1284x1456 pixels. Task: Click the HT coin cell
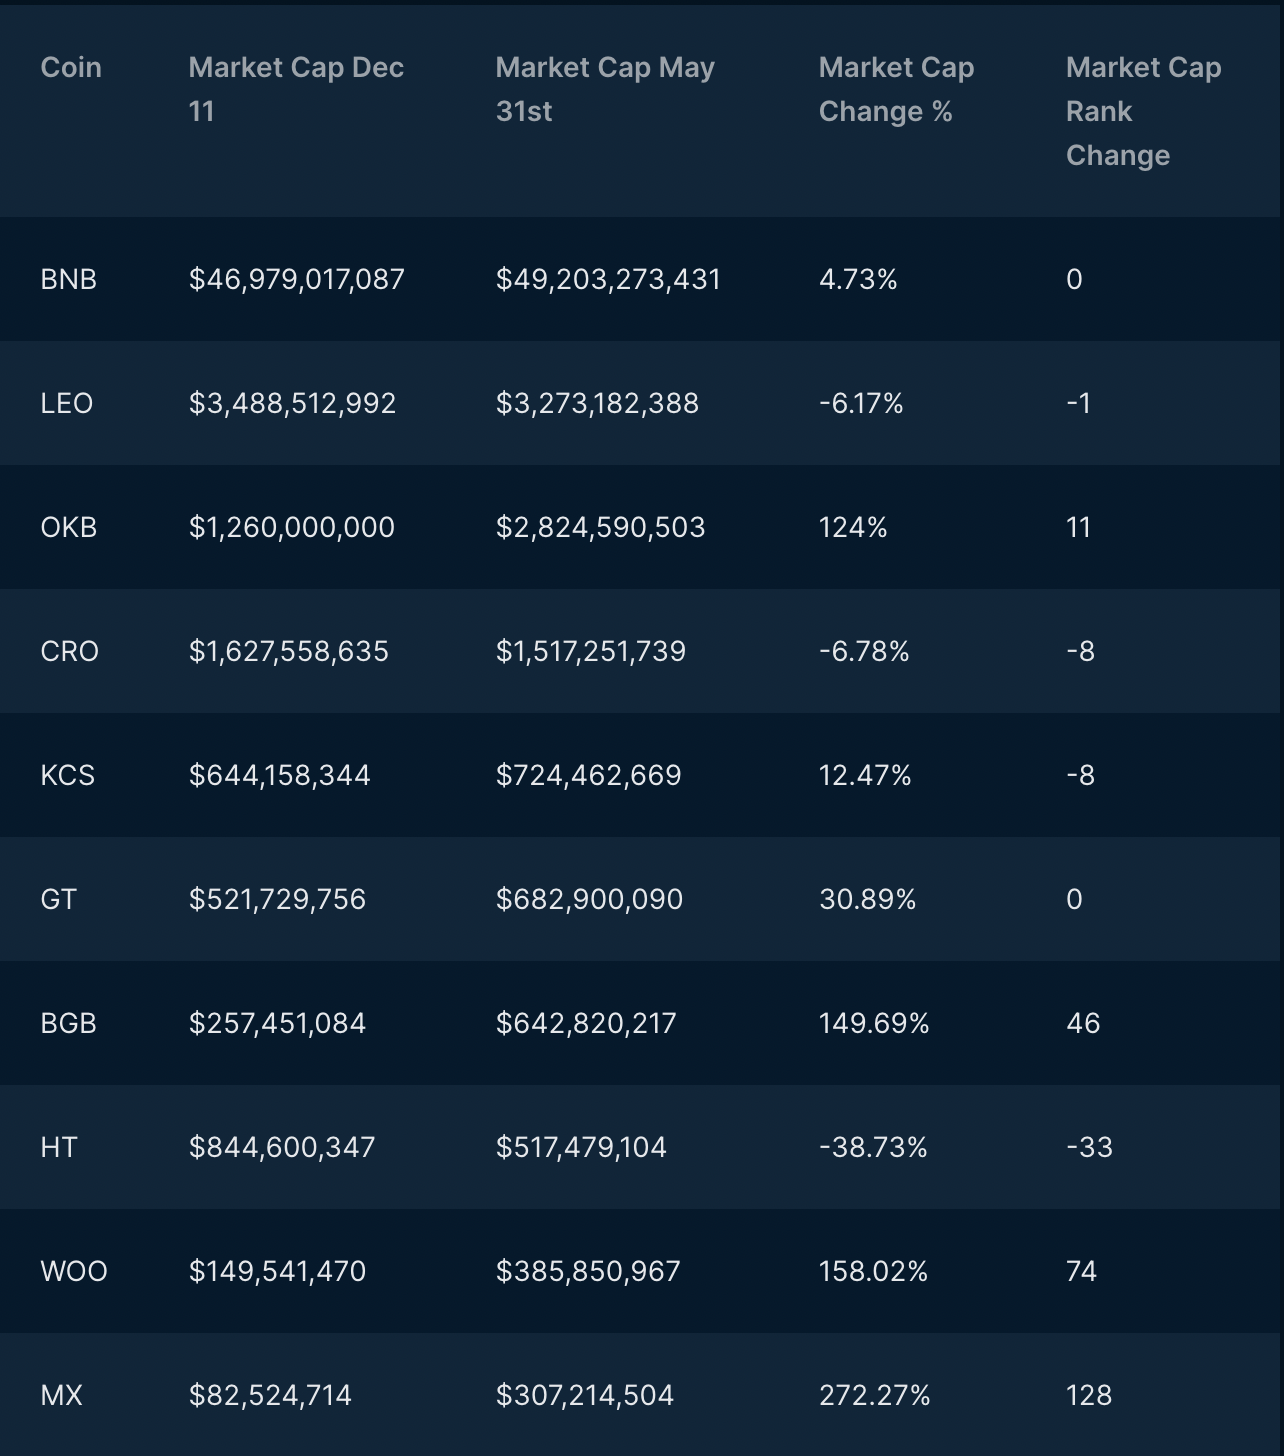(59, 1147)
